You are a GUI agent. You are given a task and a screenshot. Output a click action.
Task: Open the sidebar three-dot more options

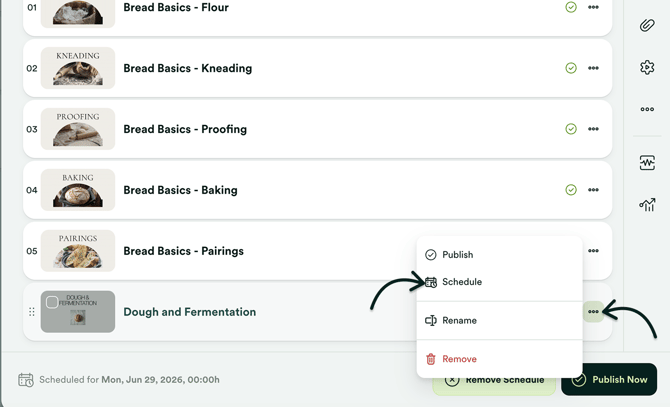(647, 109)
